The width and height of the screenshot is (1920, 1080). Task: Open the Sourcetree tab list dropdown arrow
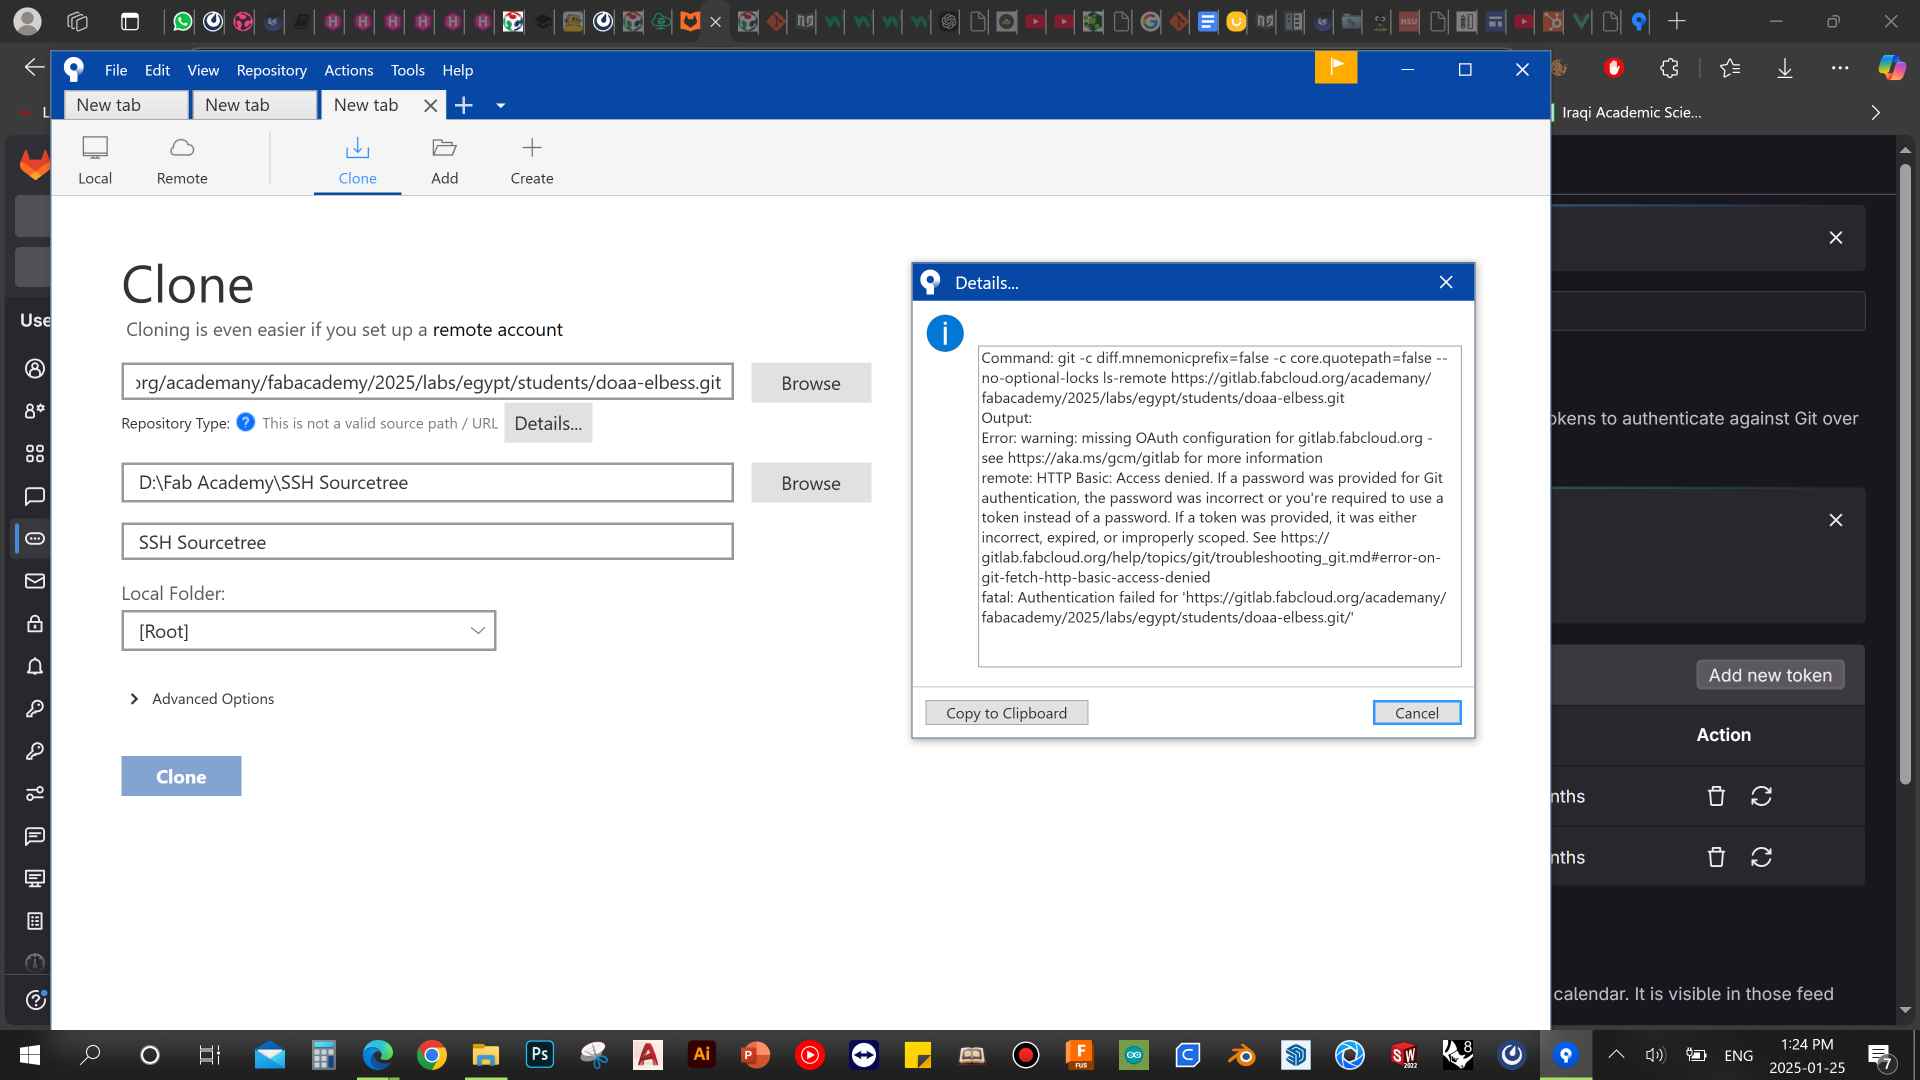coord(500,105)
